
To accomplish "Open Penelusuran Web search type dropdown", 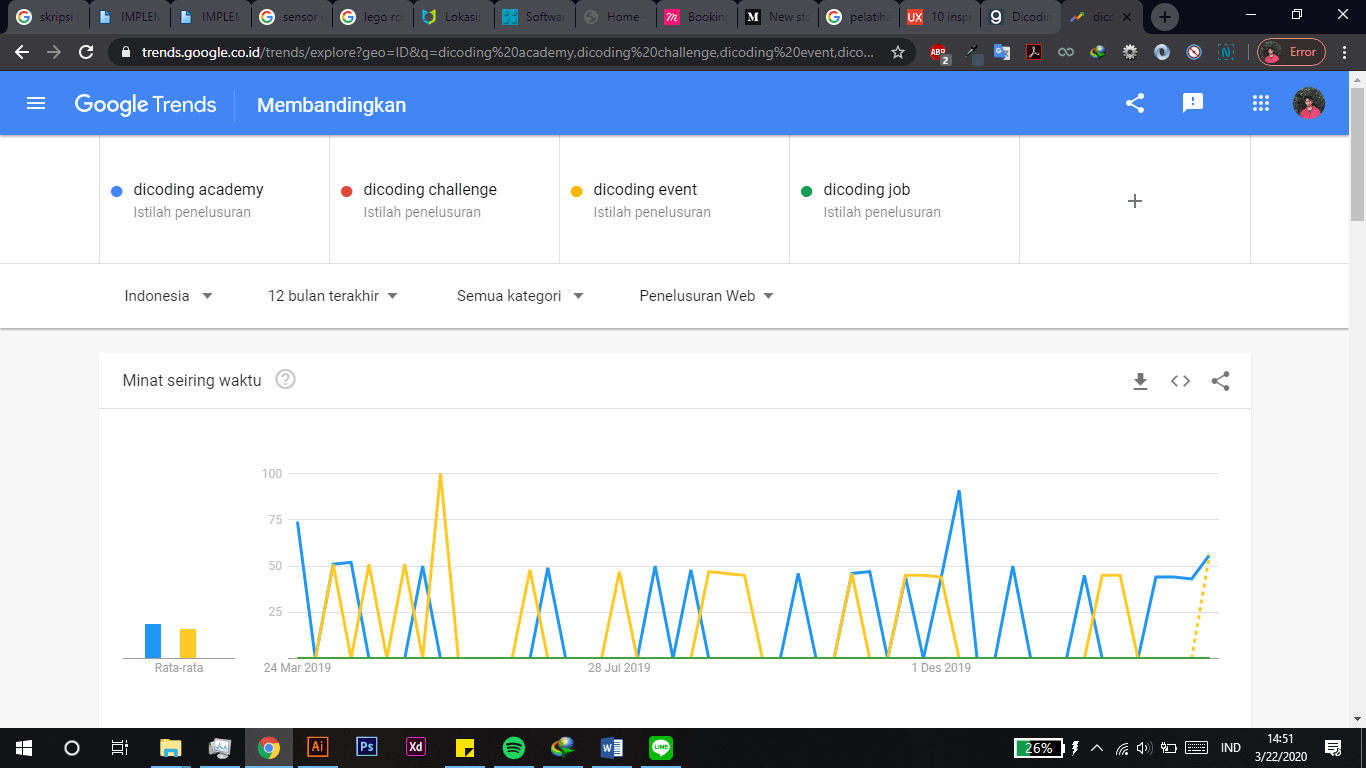I will [706, 296].
